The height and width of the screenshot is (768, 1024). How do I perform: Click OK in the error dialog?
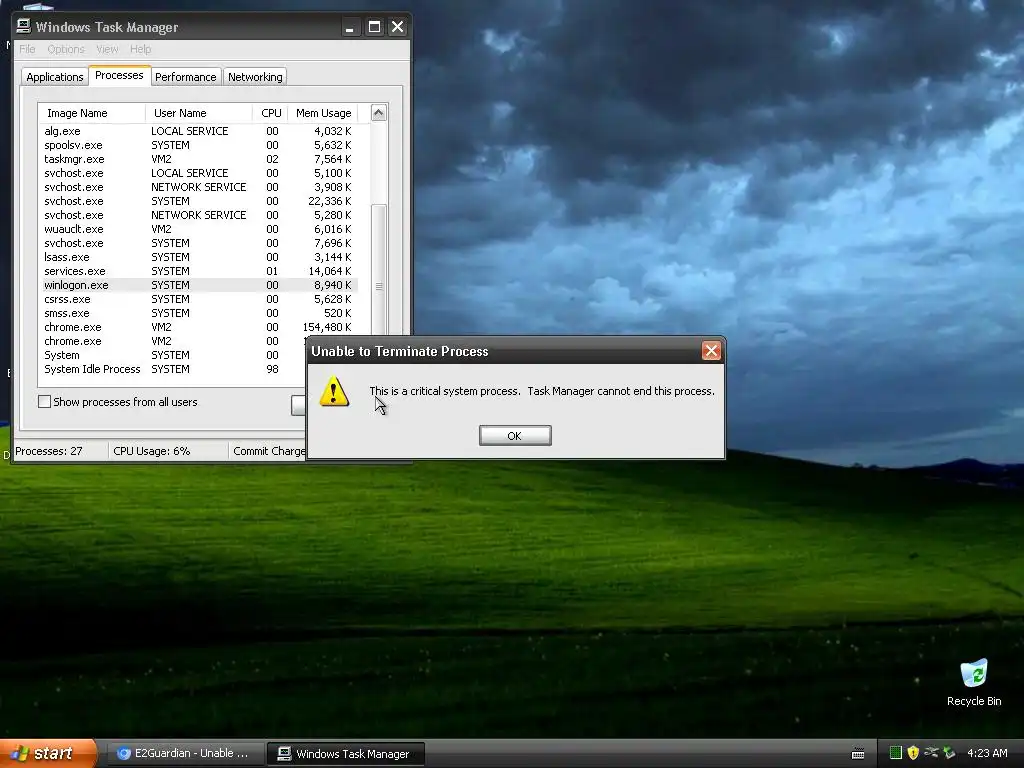(515, 436)
